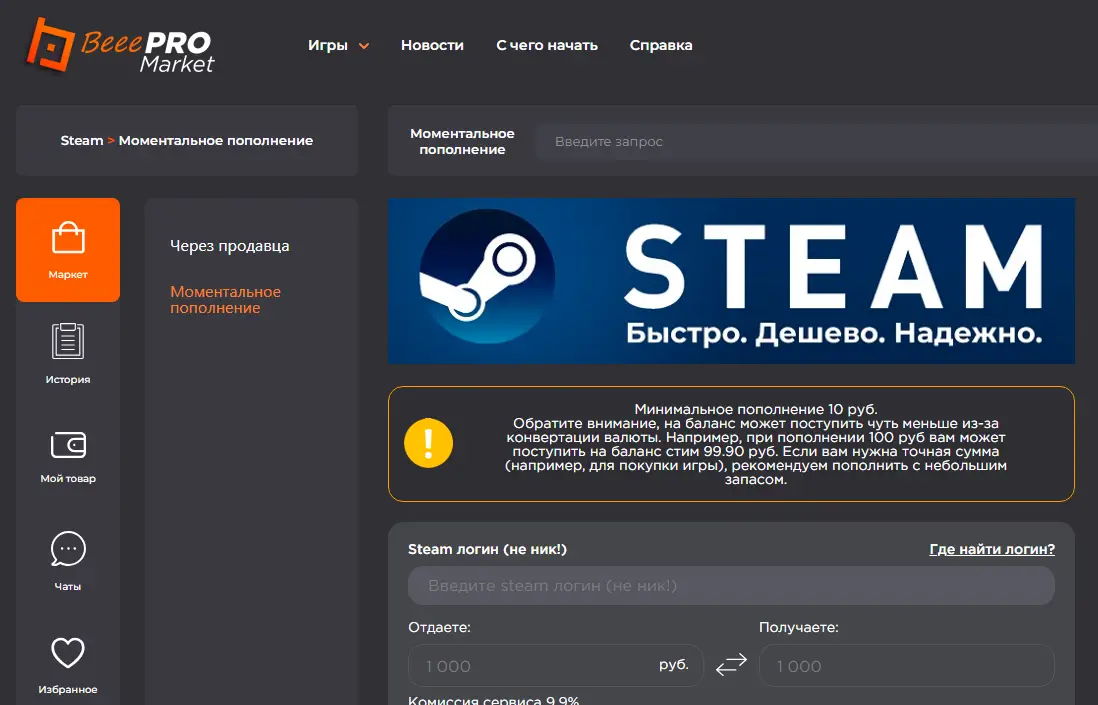Screen dimensions: 1098x705
Task: Click the Минимальное пополнение 10 руб. text
Action: pos(756,409)
